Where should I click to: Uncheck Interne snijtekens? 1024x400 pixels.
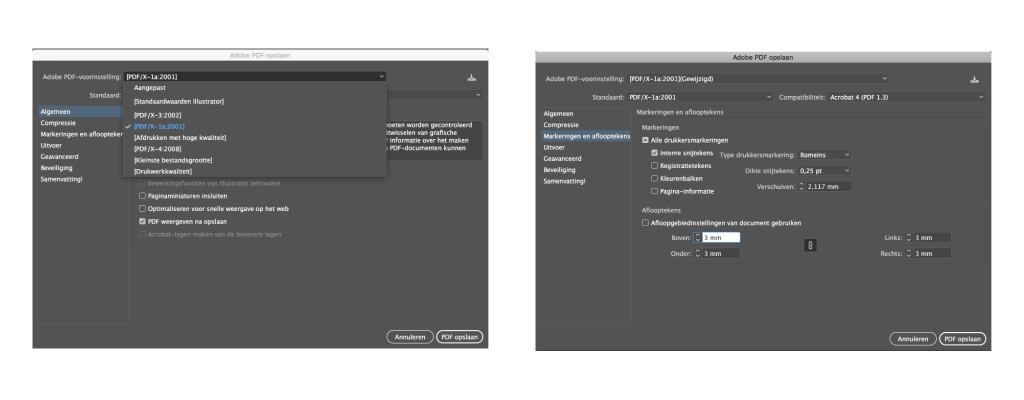coord(654,153)
